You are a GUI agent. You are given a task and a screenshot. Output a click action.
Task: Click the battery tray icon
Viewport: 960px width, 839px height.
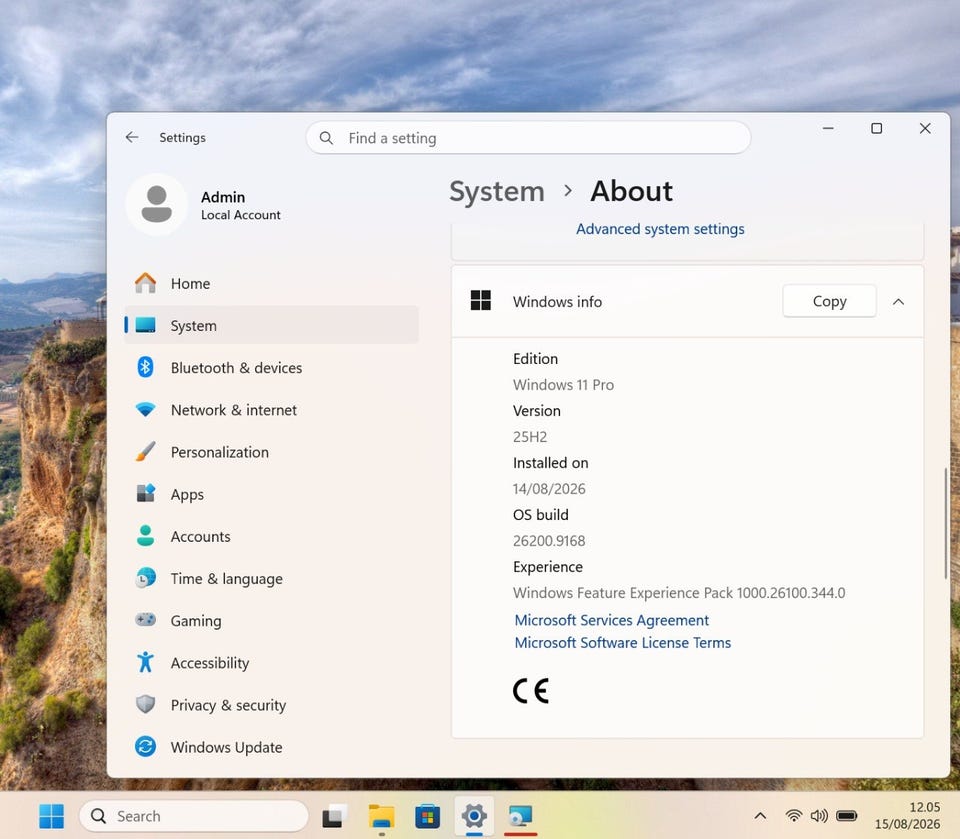coord(847,815)
